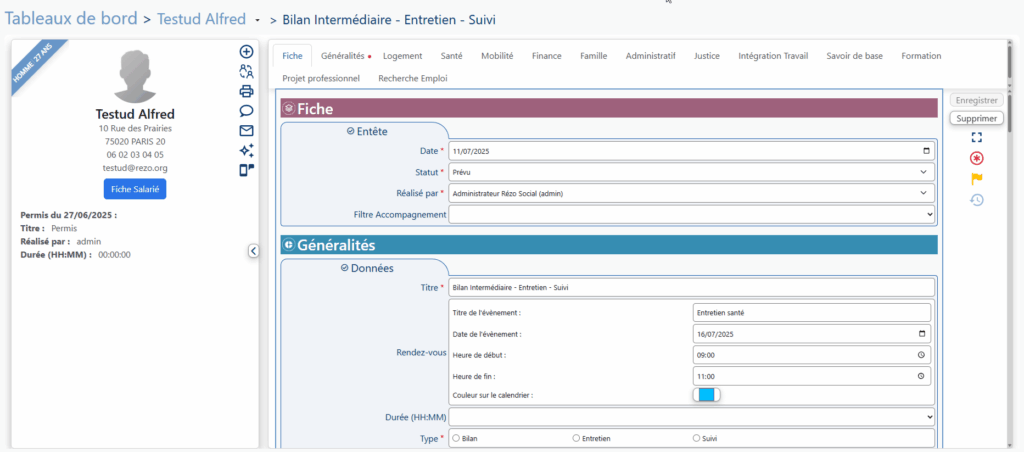Click the blue calendar color swatch
Viewport: 1024px width, 452px height.
pos(706,395)
